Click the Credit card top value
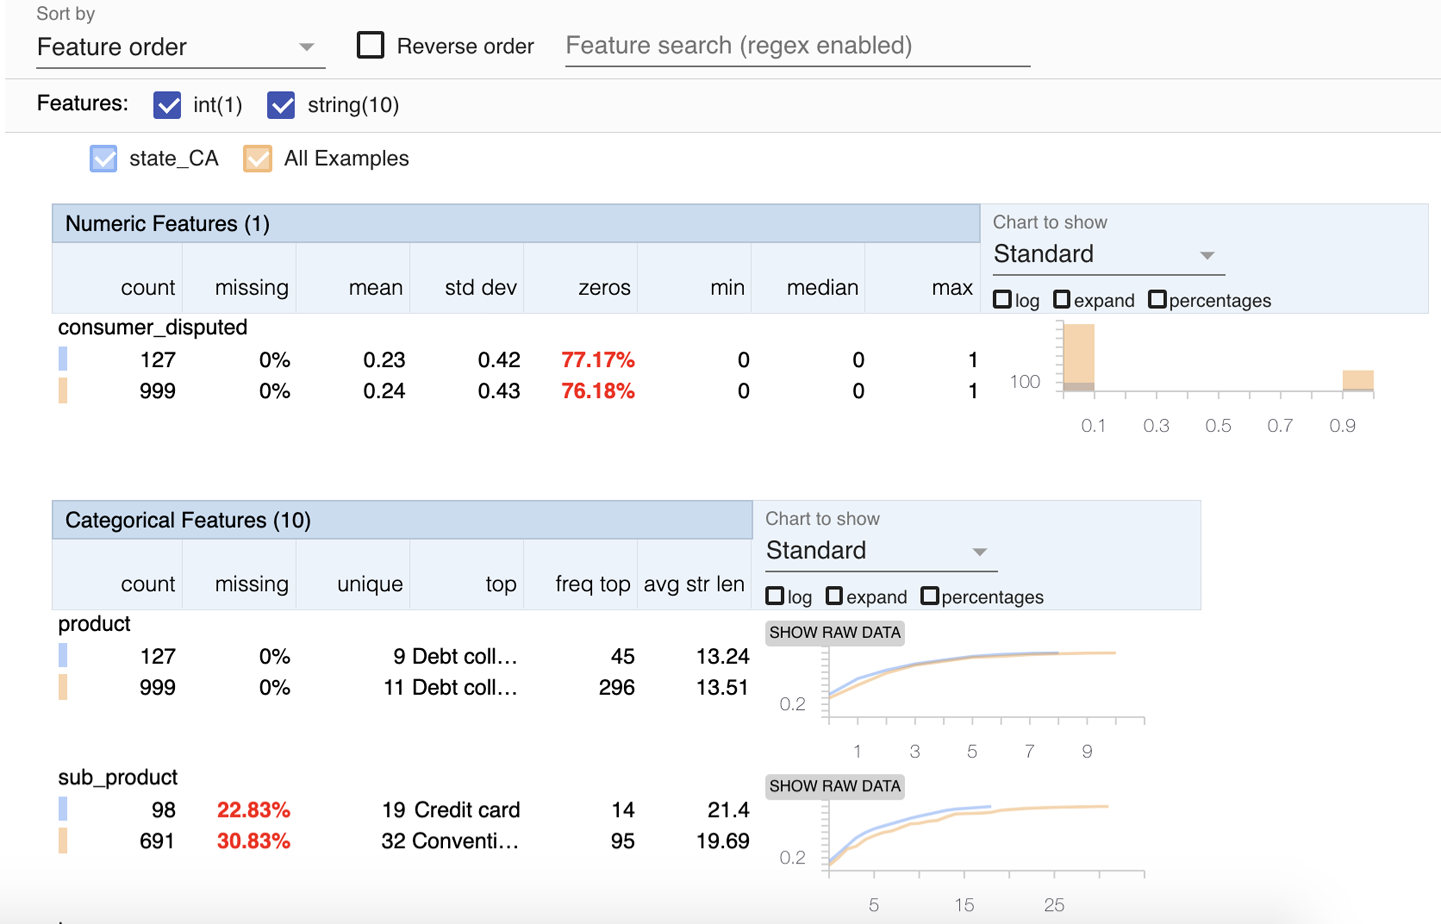 tap(467, 810)
